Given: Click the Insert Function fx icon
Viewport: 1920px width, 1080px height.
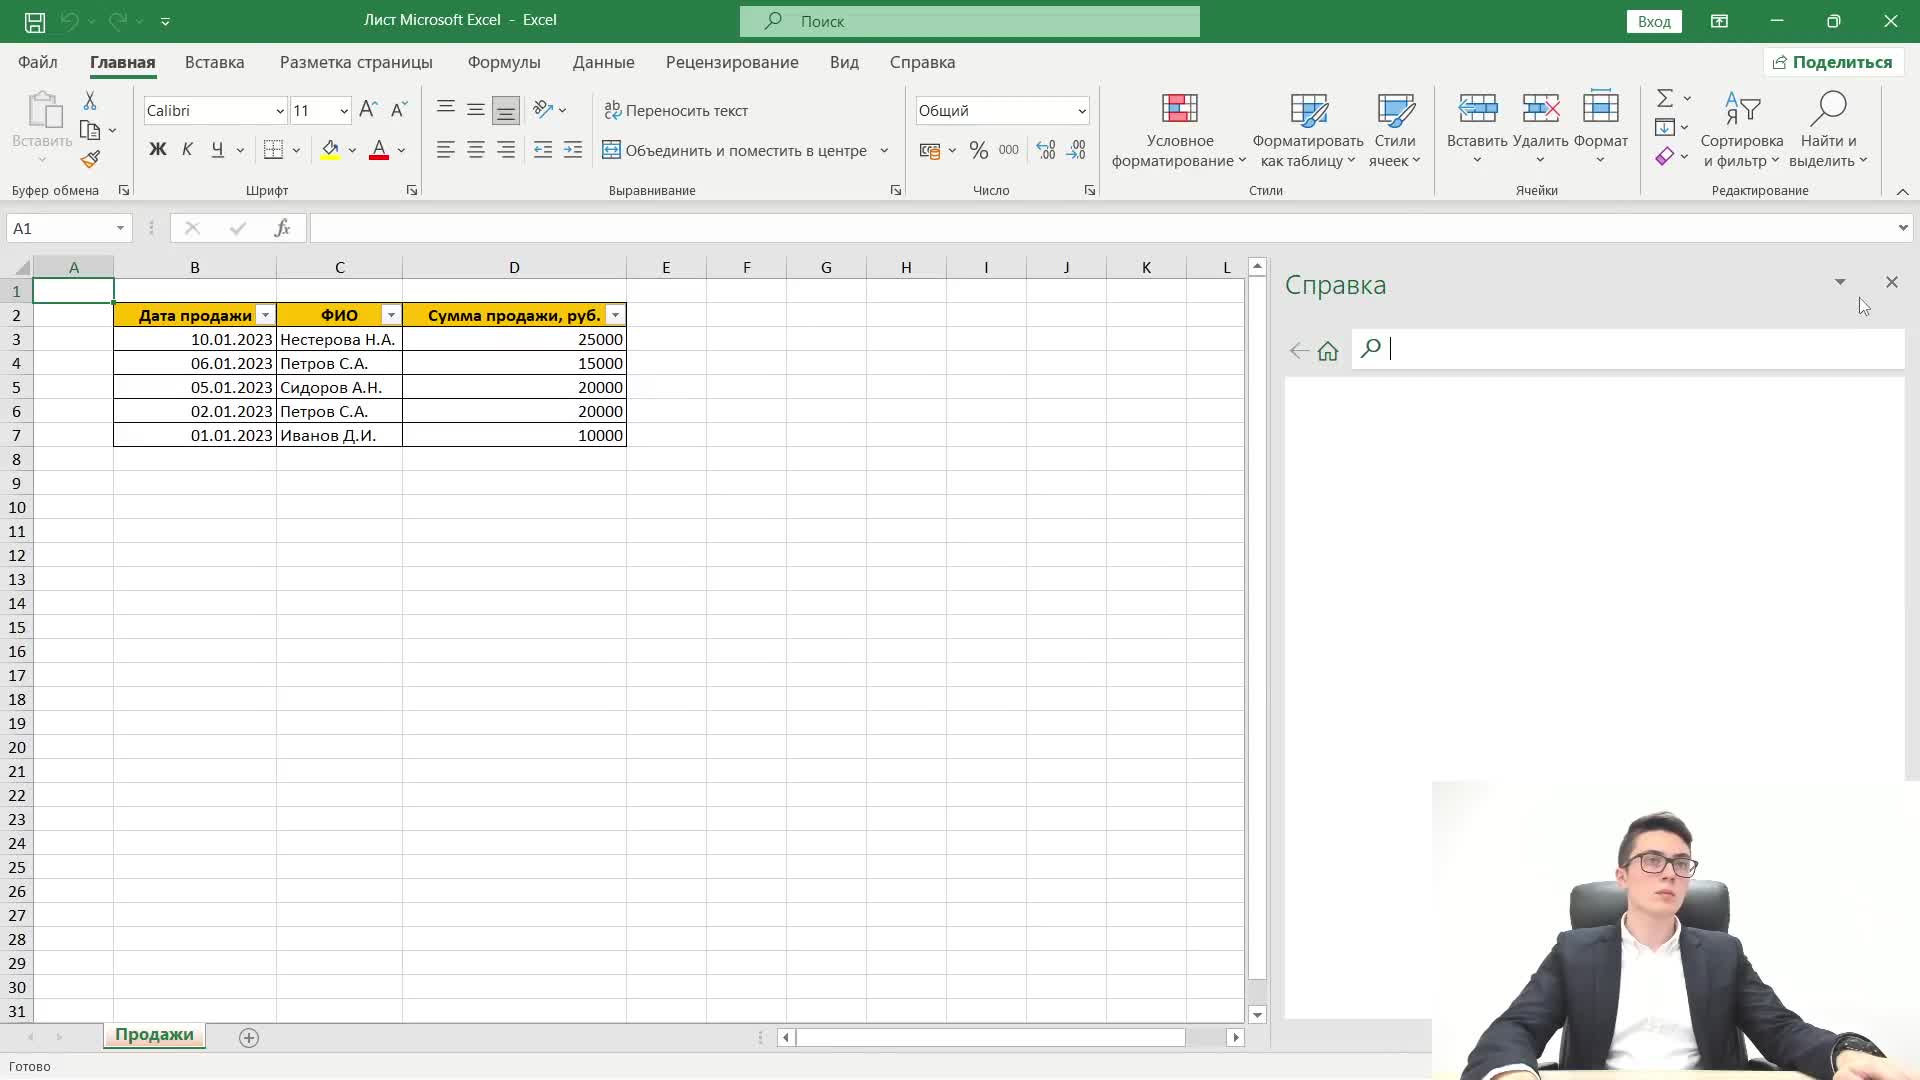Looking at the screenshot, I should [x=282, y=228].
